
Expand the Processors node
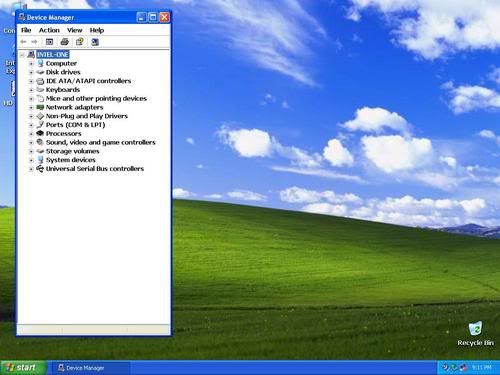(31, 134)
